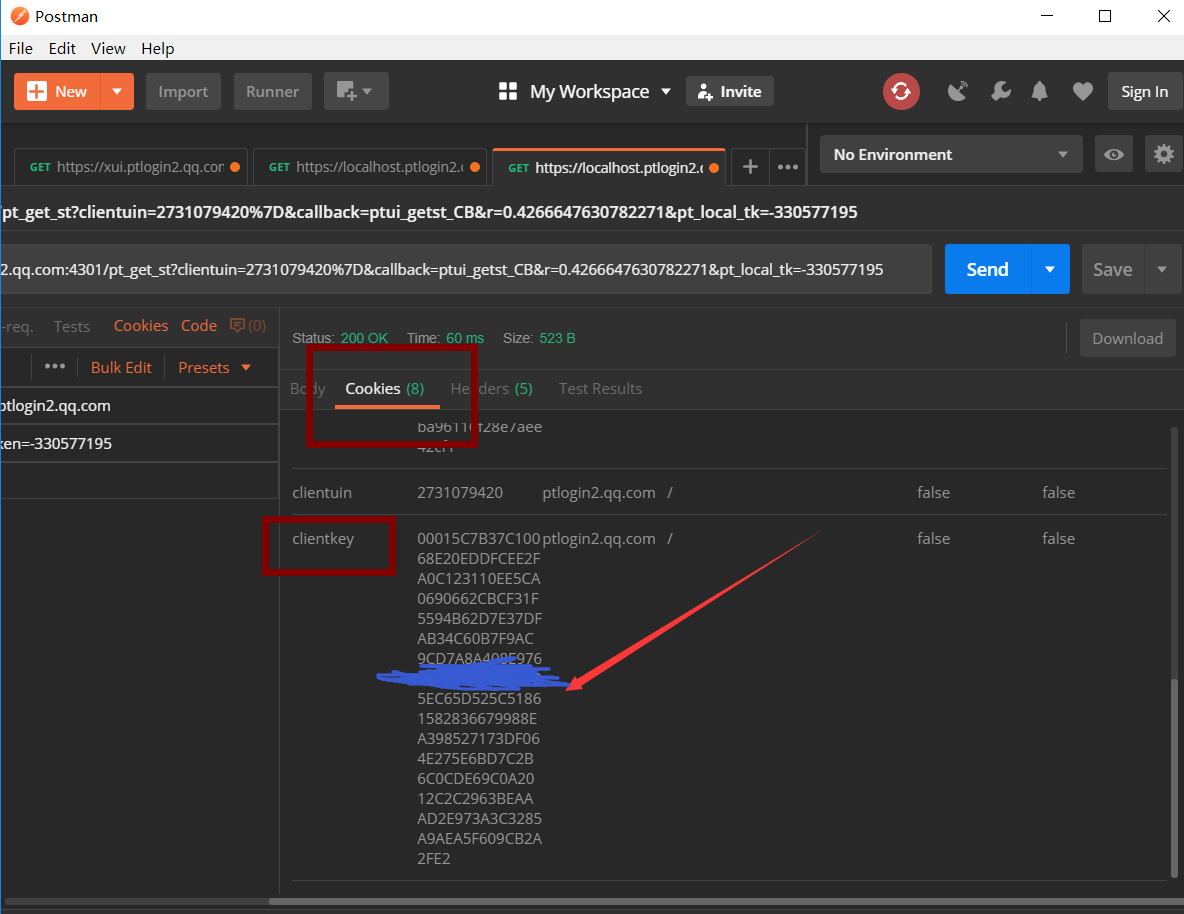1184x914 pixels.
Task: Open the request Cookies link
Action: [141, 326]
